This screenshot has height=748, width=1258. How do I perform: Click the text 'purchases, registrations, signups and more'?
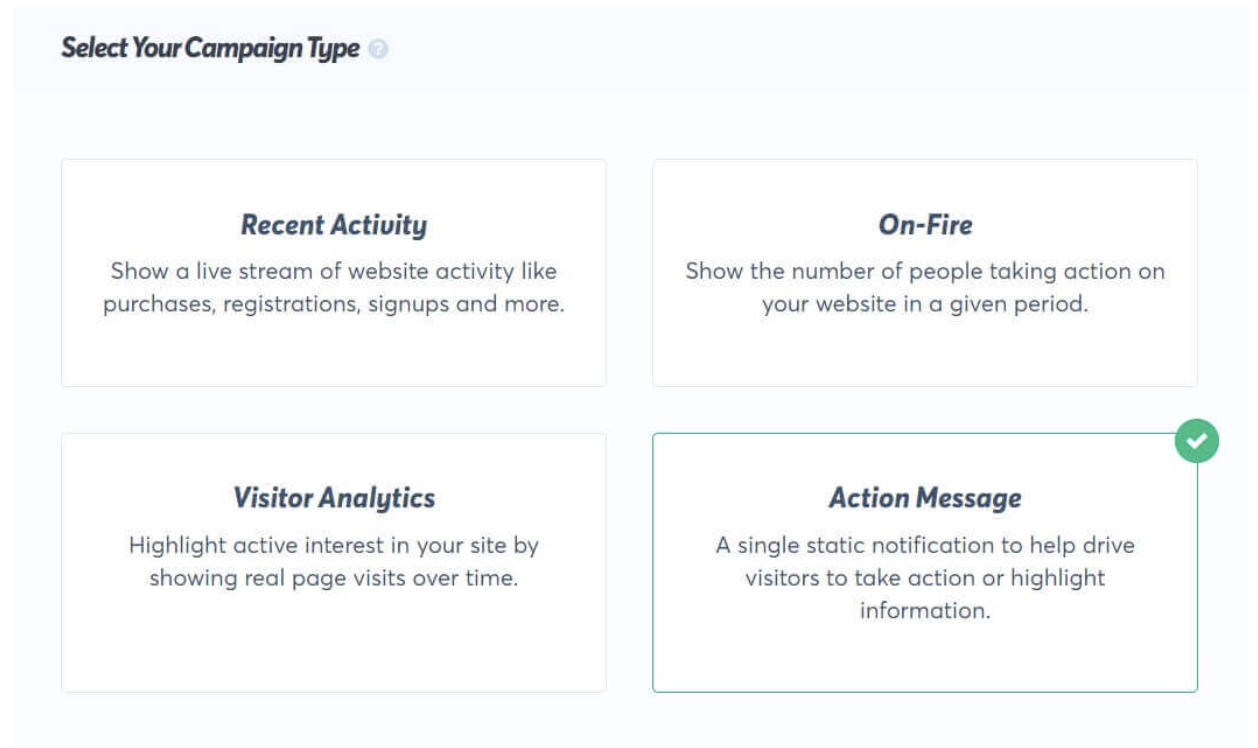click(x=334, y=303)
